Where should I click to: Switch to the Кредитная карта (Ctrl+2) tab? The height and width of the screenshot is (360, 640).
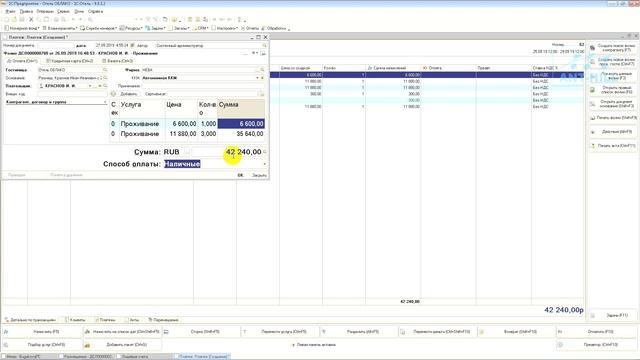point(70,61)
